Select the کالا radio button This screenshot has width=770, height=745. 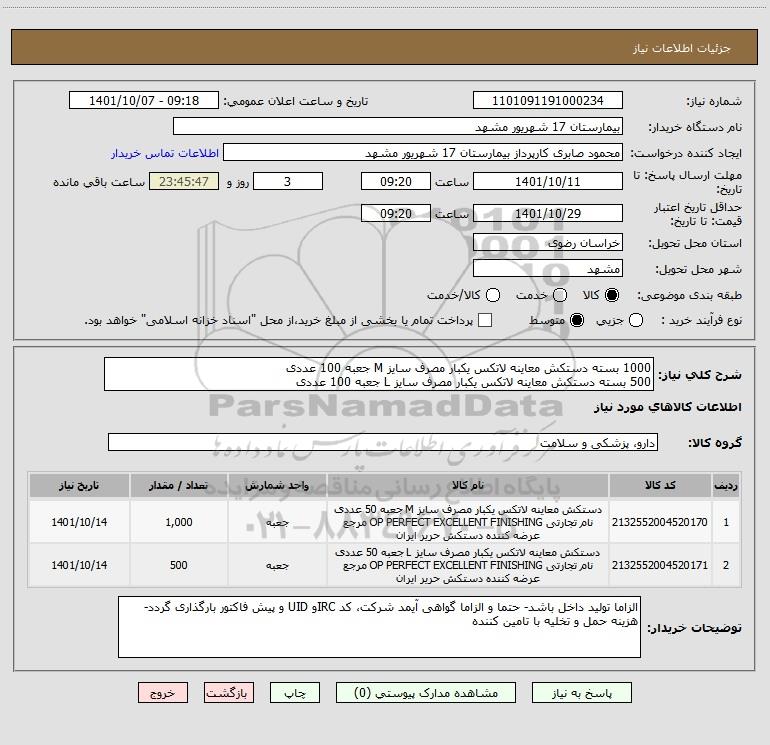(612, 295)
